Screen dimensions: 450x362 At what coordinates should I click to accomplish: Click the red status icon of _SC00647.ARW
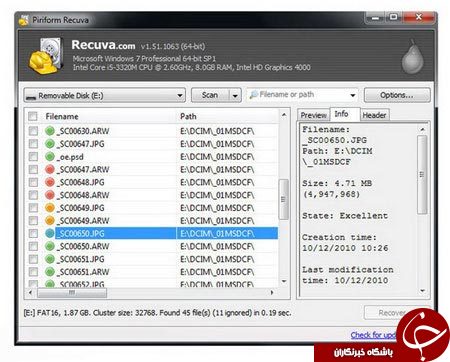point(50,169)
